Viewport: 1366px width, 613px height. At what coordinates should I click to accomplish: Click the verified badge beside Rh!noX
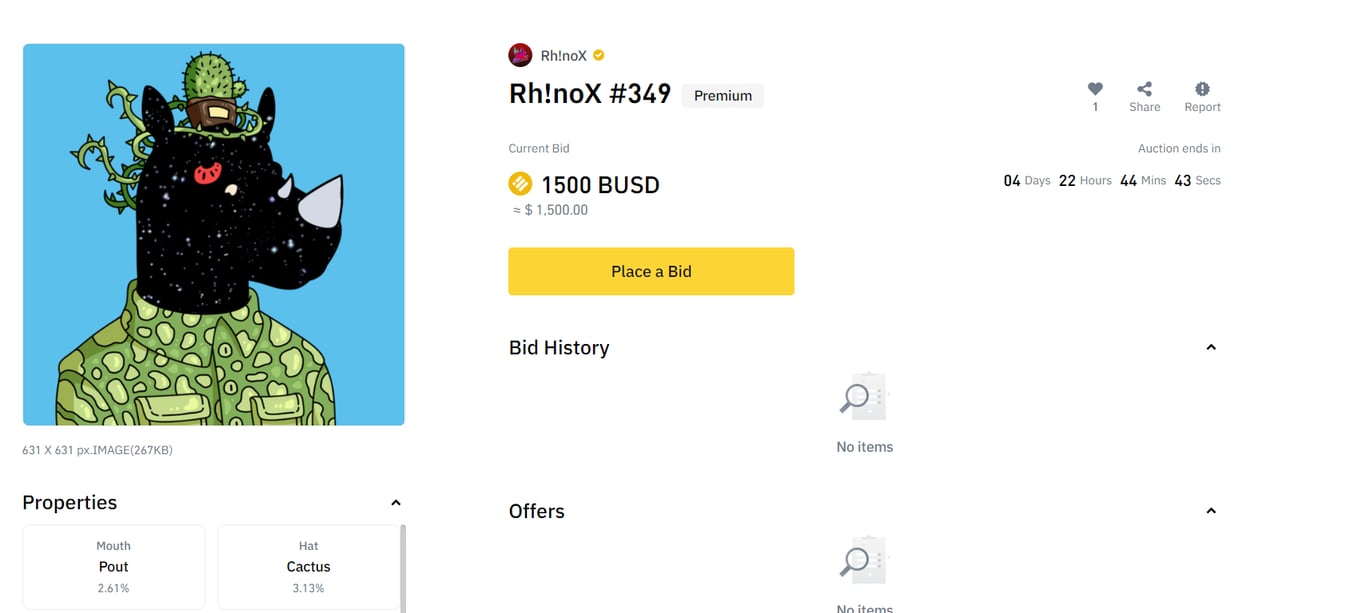[x=599, y=55]
